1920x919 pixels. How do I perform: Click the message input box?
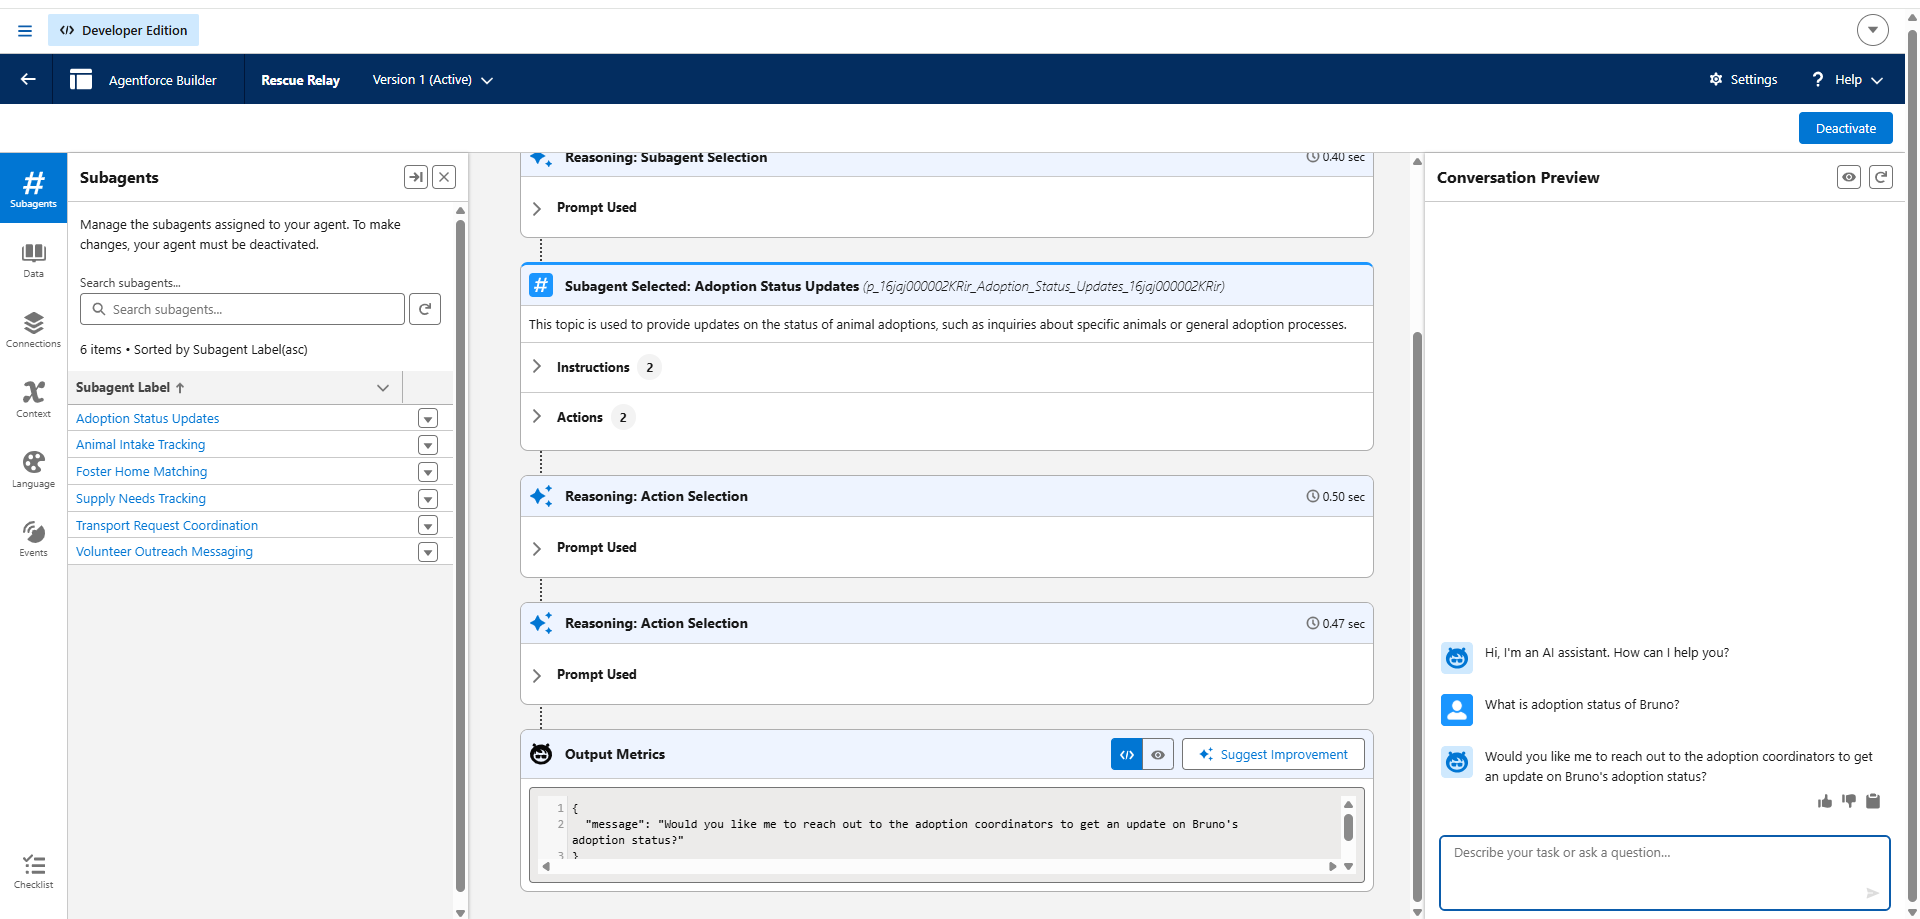[x=1664, y=872]
